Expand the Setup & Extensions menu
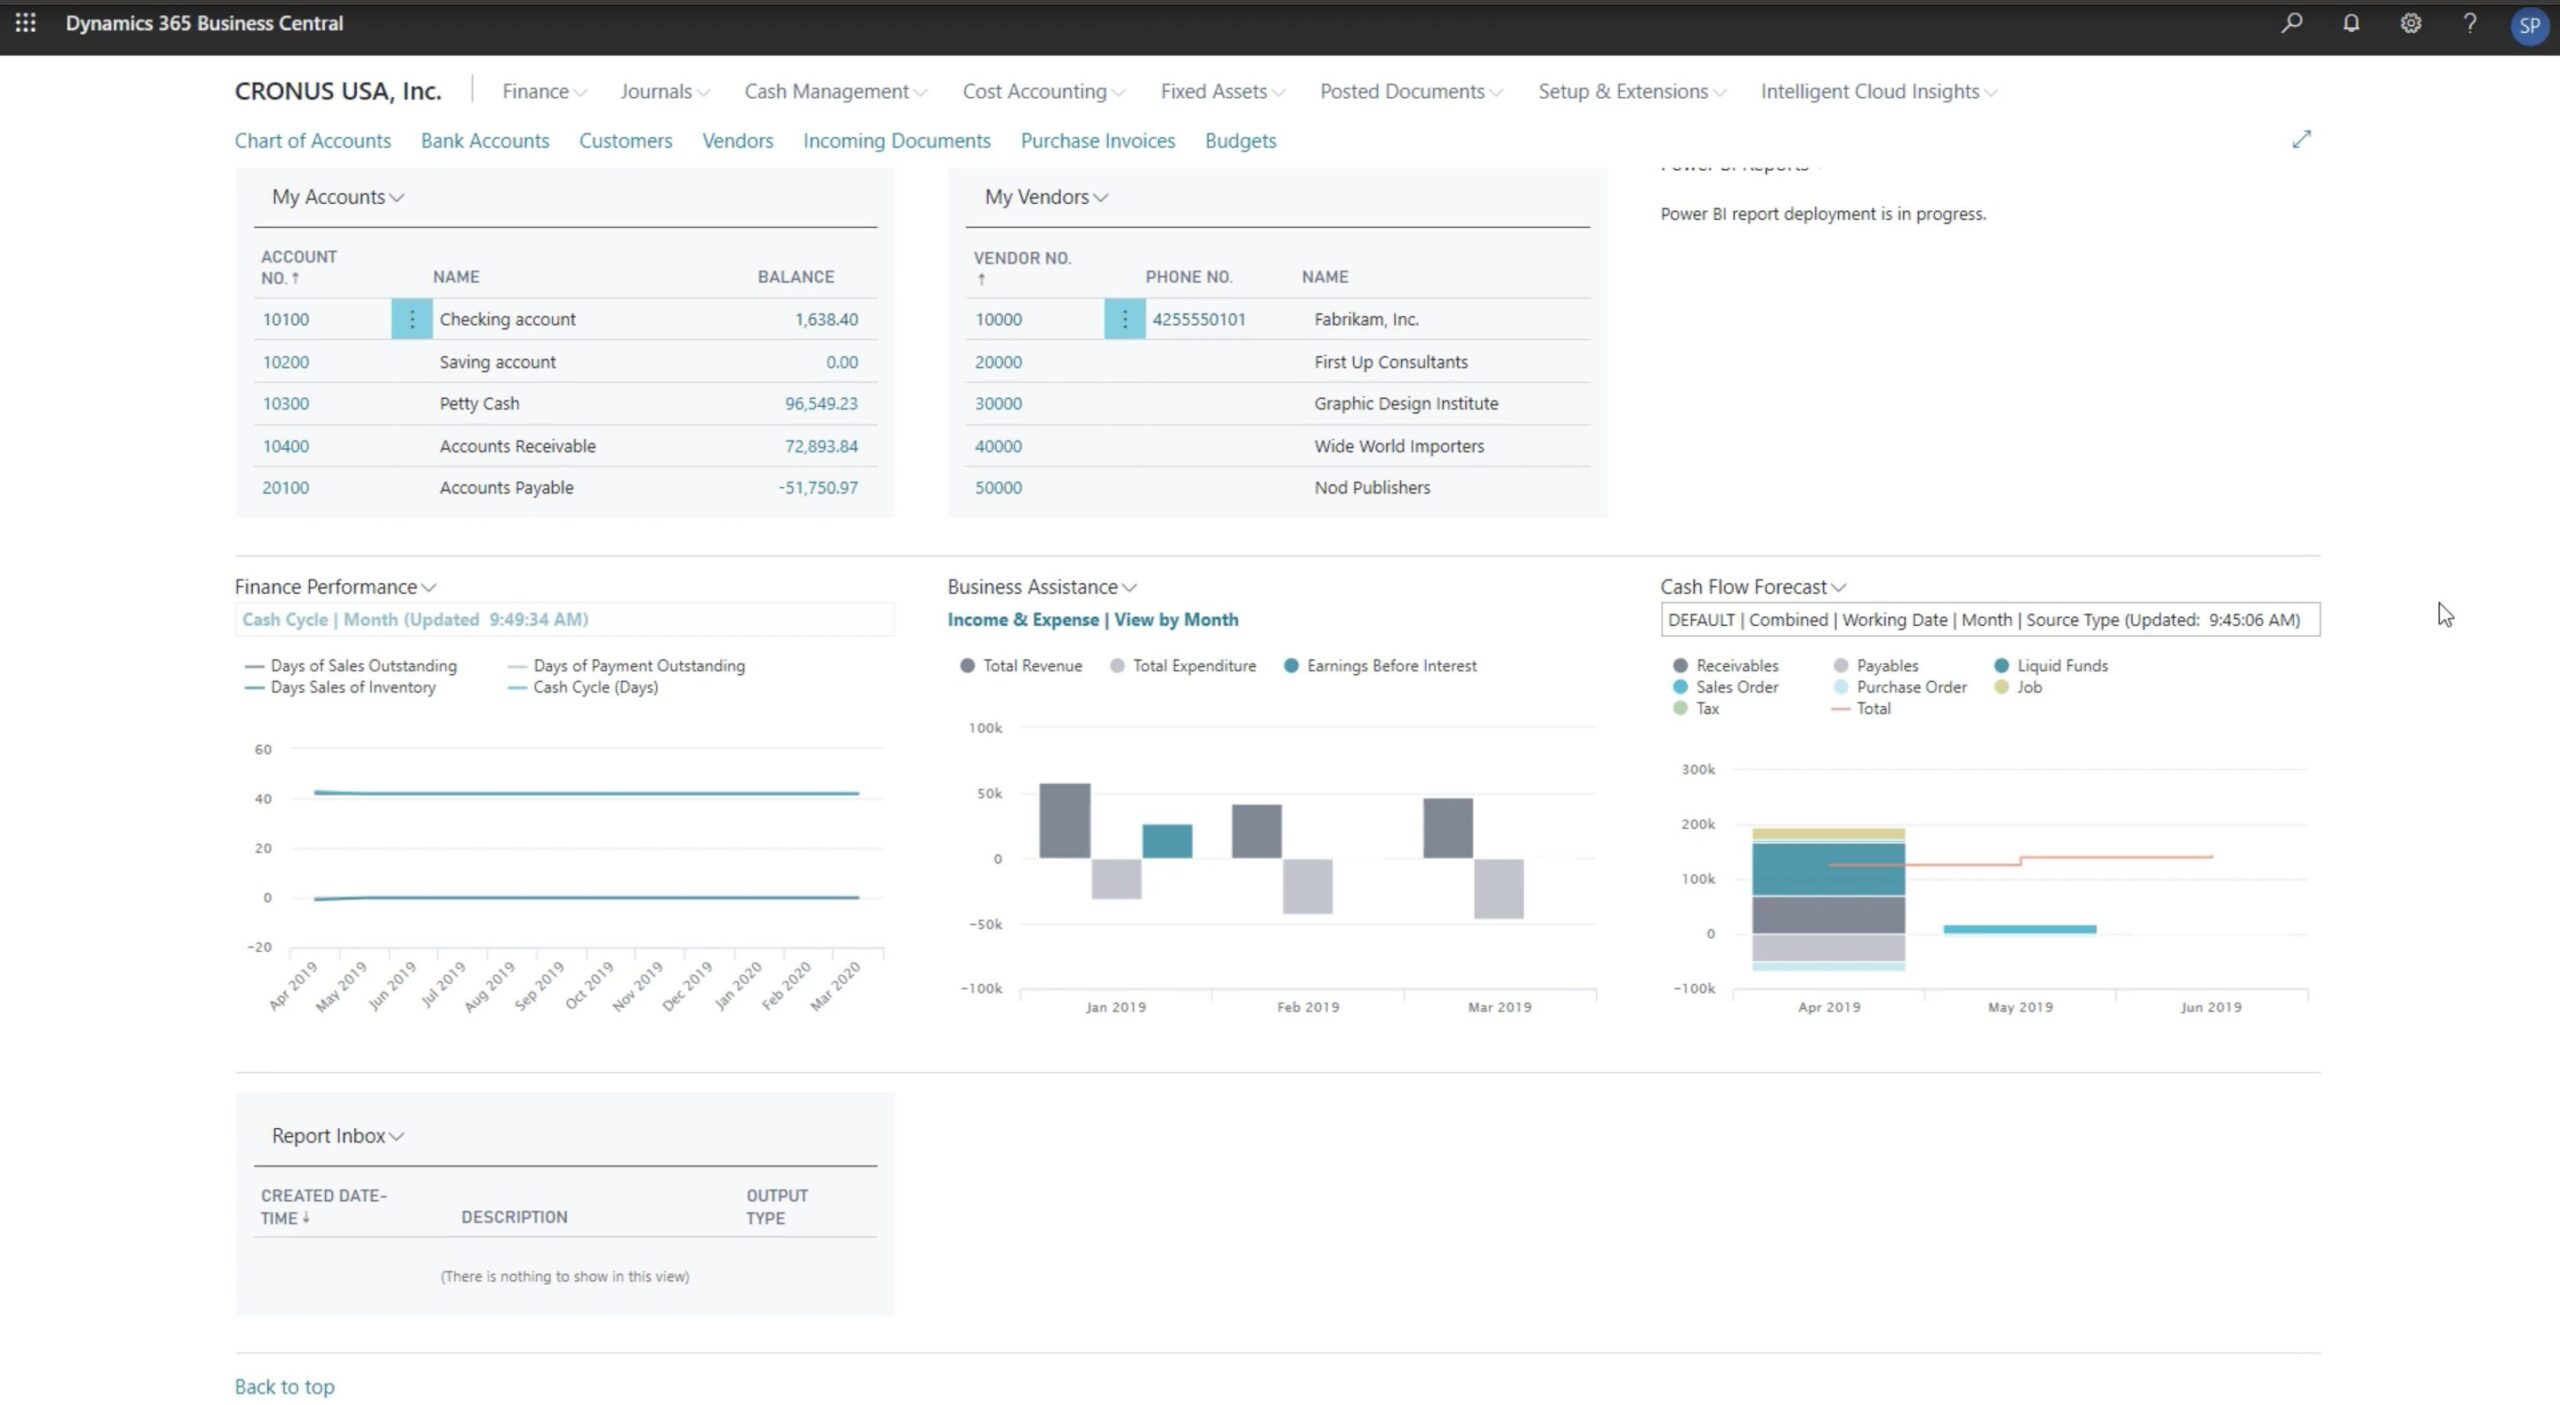Viewport: 2560px width, 1405px height. 1631,91
